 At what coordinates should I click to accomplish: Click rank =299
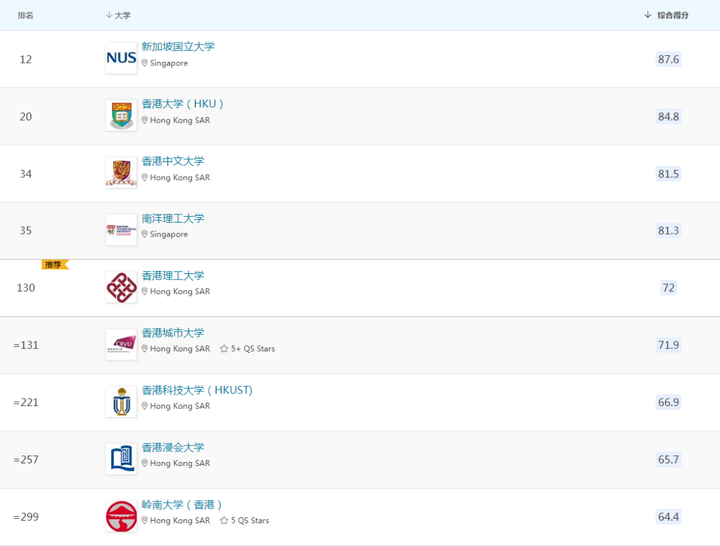point(26,517)
